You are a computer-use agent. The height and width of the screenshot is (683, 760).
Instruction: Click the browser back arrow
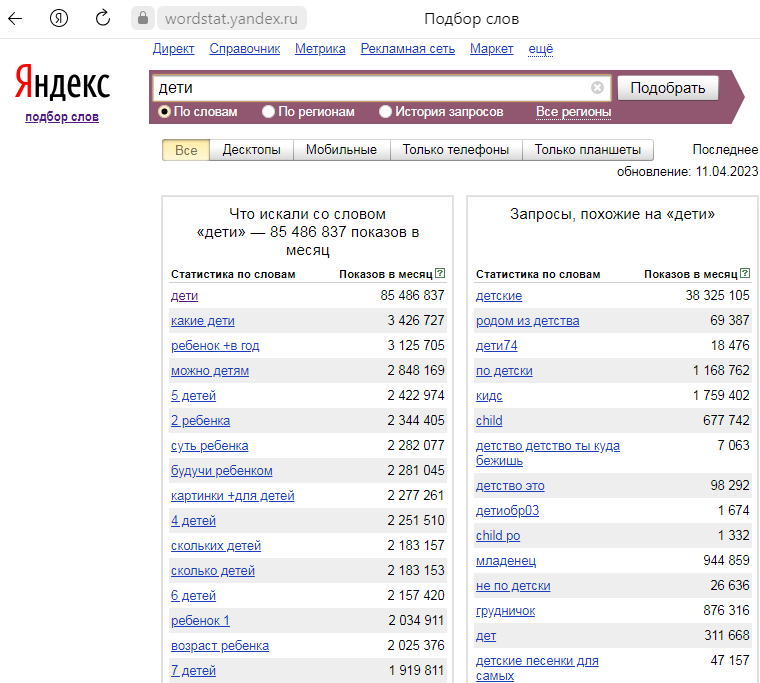coord(16,18)
